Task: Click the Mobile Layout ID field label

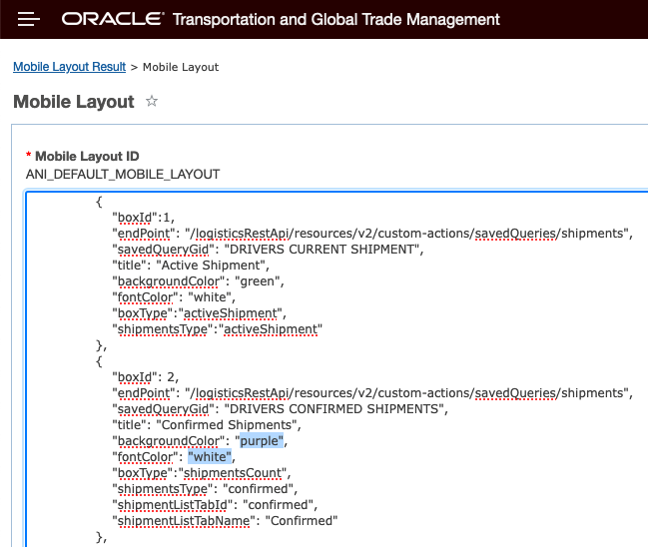Action: 87,156
